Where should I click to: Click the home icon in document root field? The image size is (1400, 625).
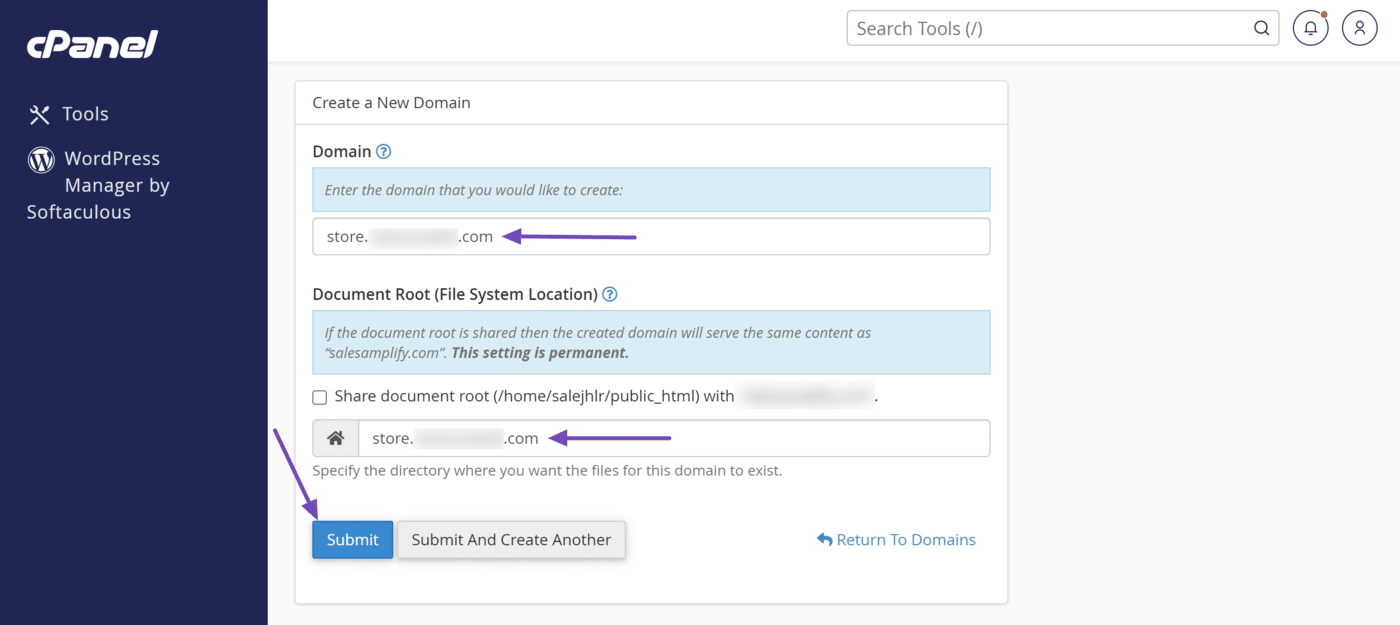(x=336, y=438)
